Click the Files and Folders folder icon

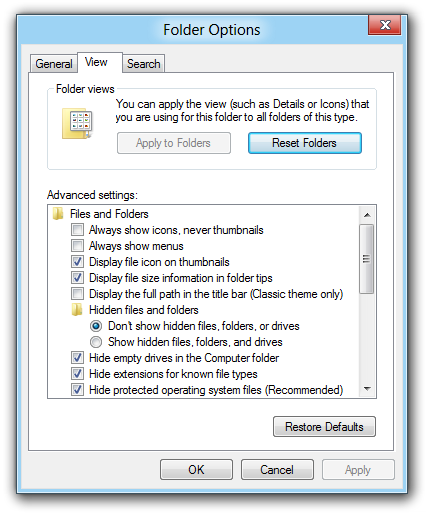pos(58,214)
